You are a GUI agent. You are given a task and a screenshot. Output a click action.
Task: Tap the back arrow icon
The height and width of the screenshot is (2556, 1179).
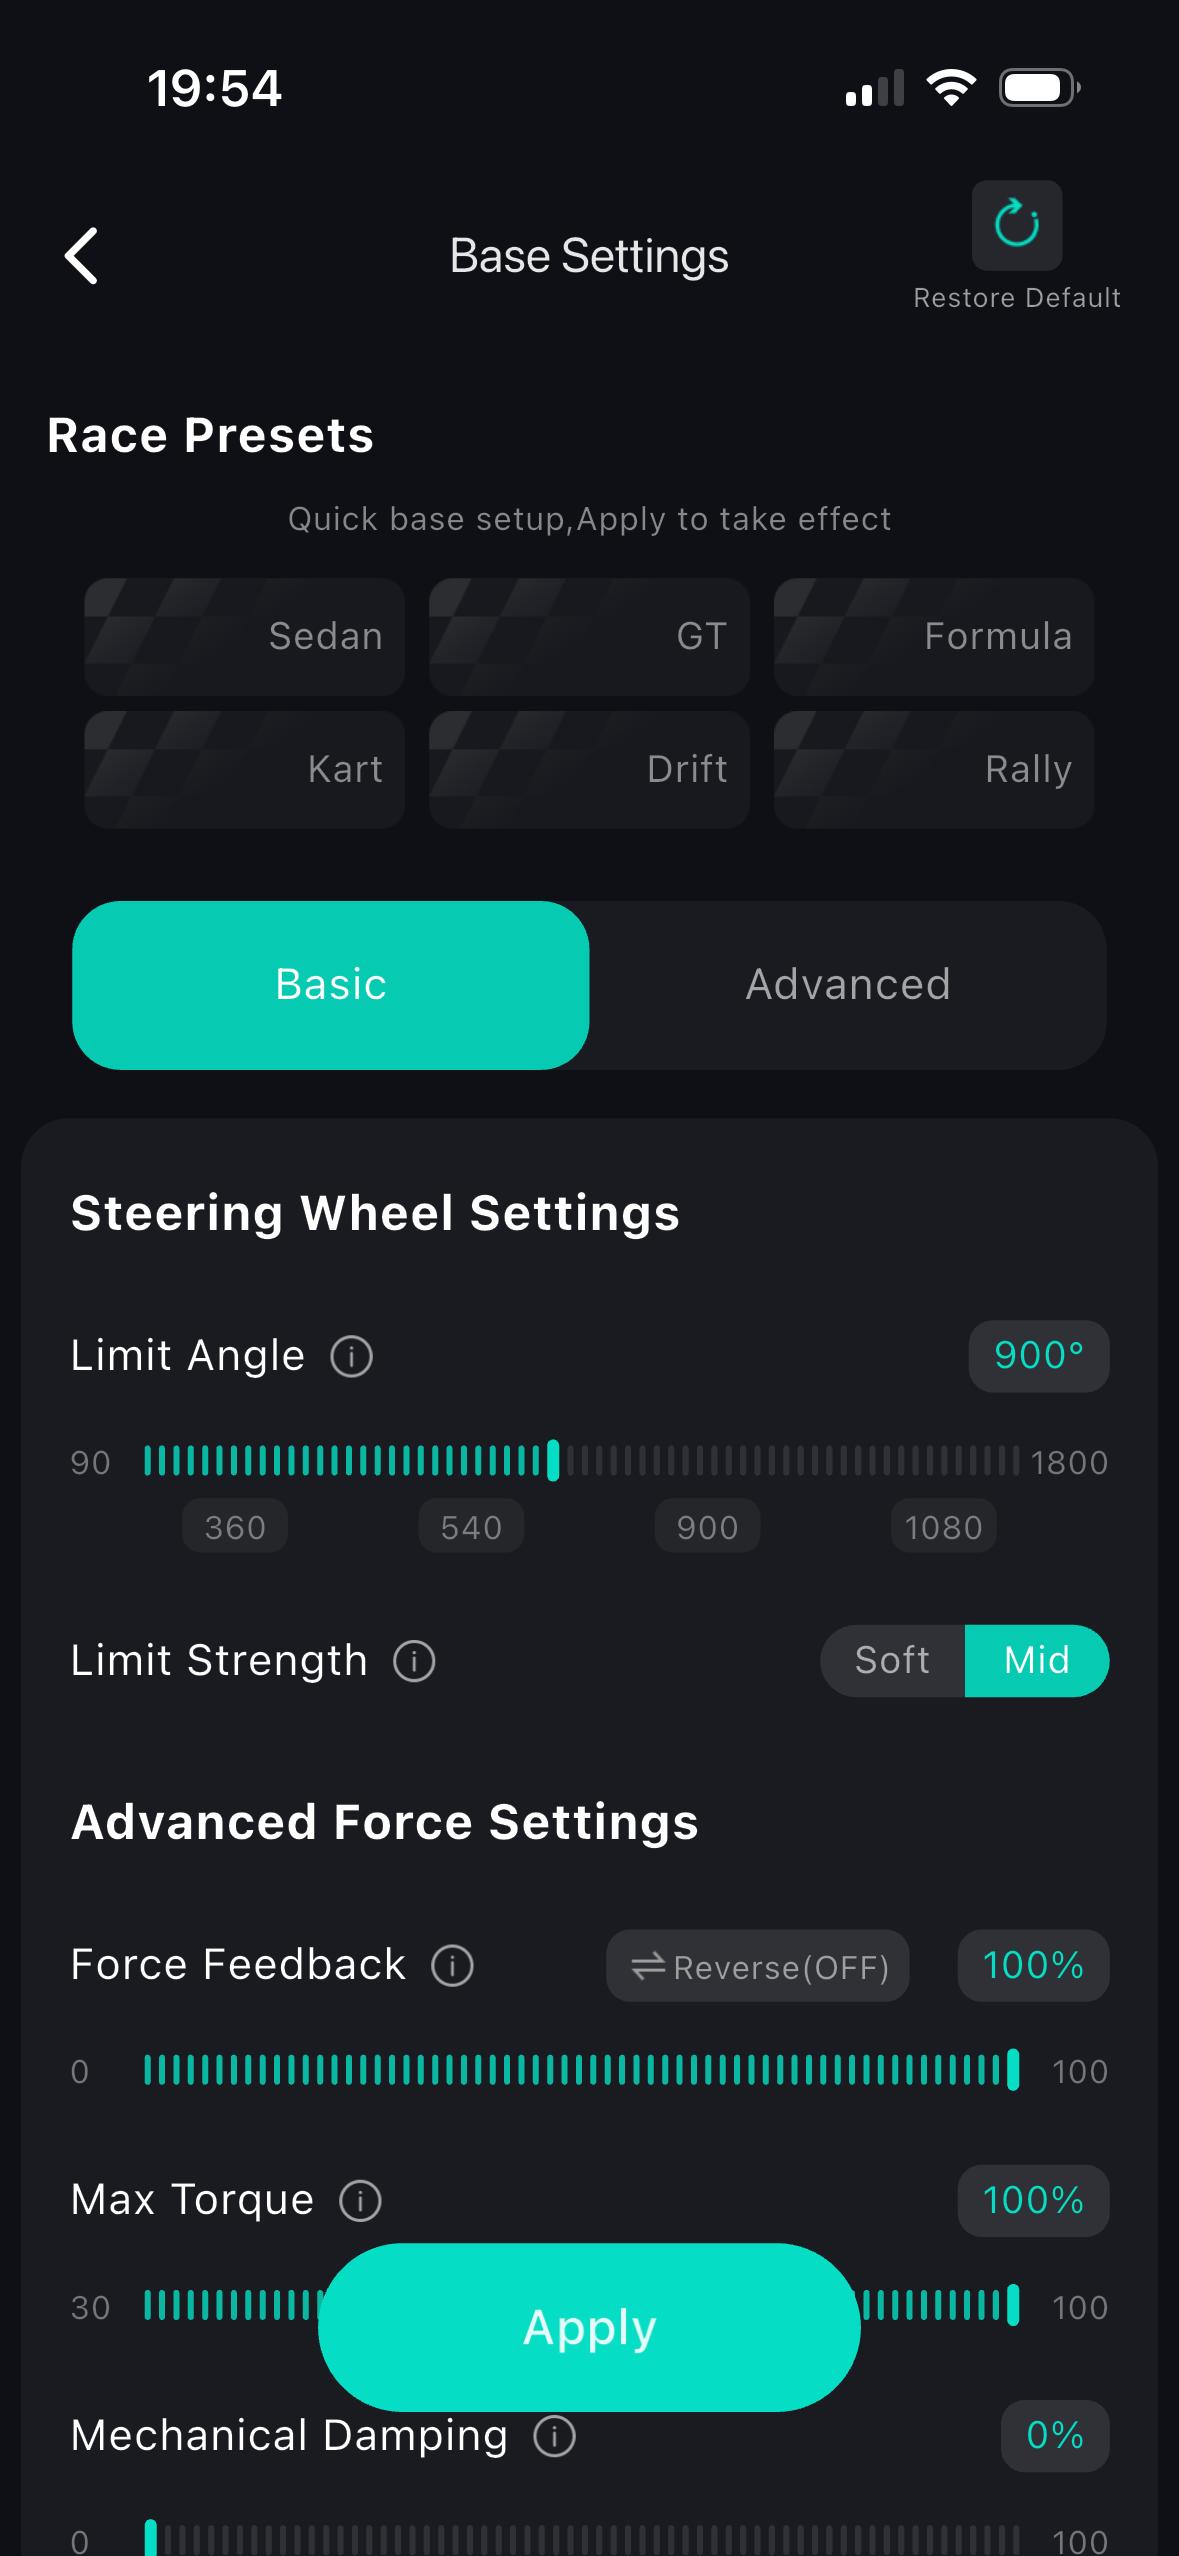click(82, 256)
